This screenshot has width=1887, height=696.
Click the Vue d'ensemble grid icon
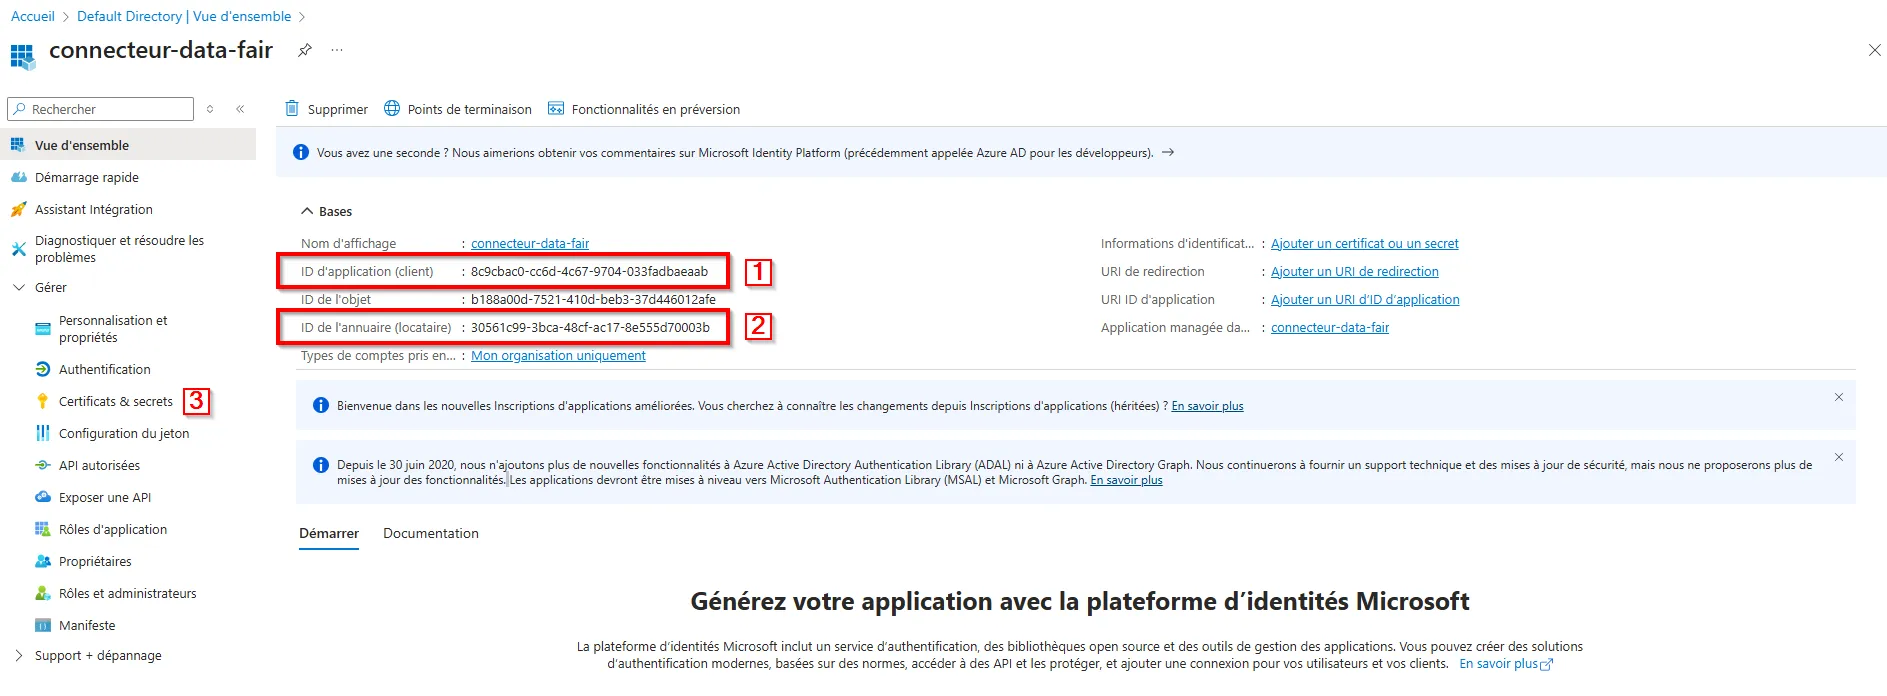click(x=18, y=145)
